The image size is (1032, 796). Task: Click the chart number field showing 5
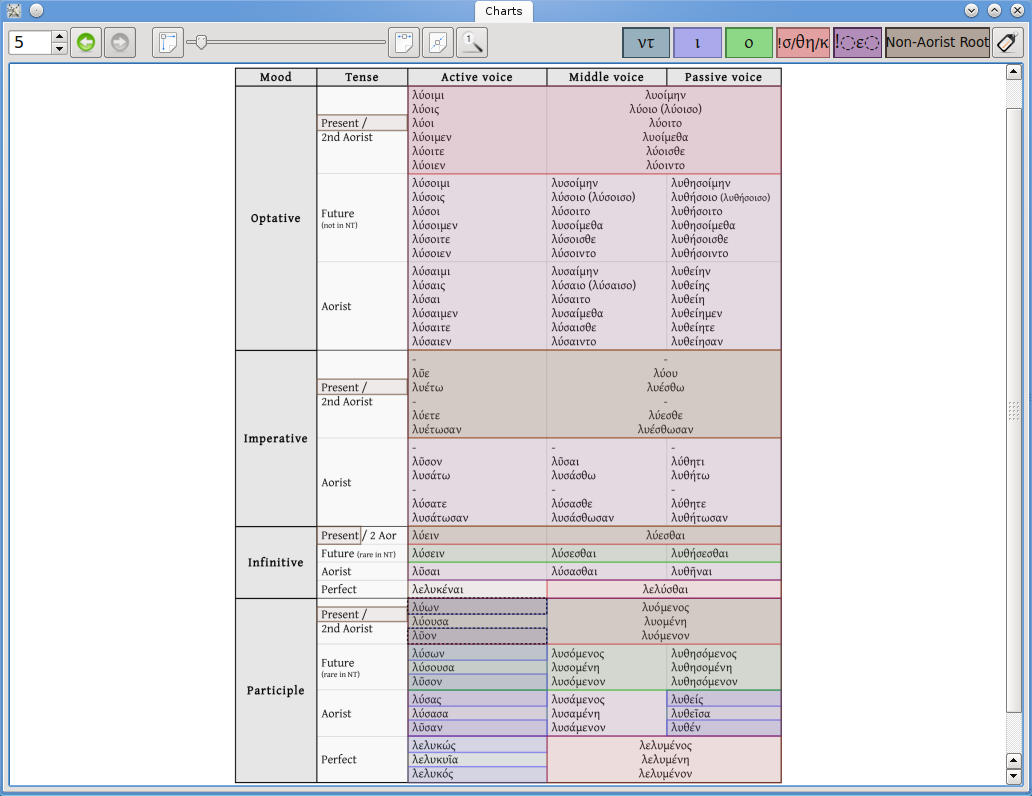pos(30,43)
